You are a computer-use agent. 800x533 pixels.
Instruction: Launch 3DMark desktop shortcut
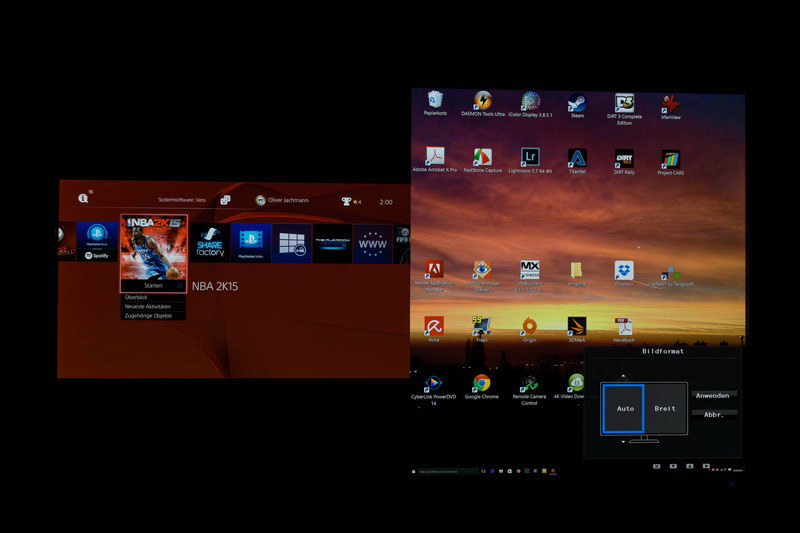[x=577, y=329]
